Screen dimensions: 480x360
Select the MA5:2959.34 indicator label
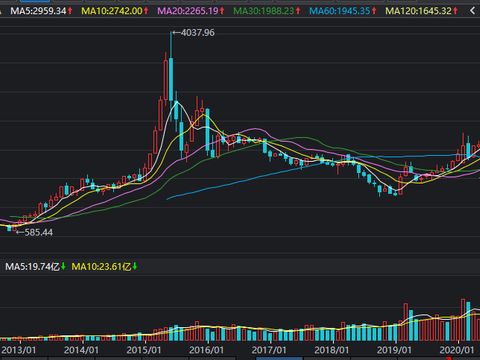[38, 11]
